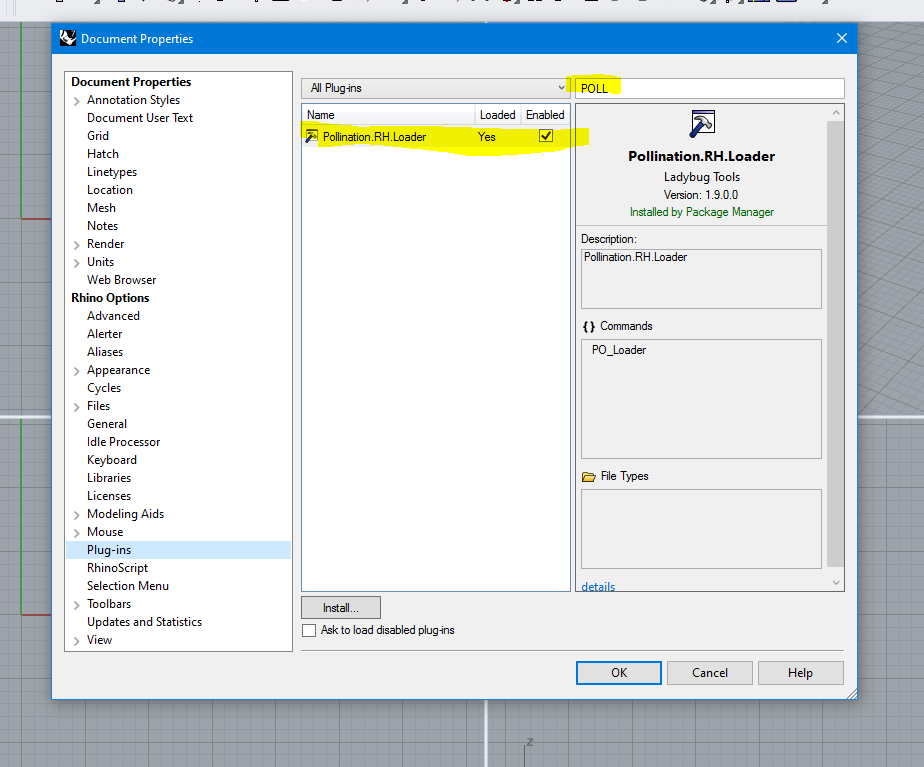
Task: Expand the Files tree node
Action: tap(77, 406)
